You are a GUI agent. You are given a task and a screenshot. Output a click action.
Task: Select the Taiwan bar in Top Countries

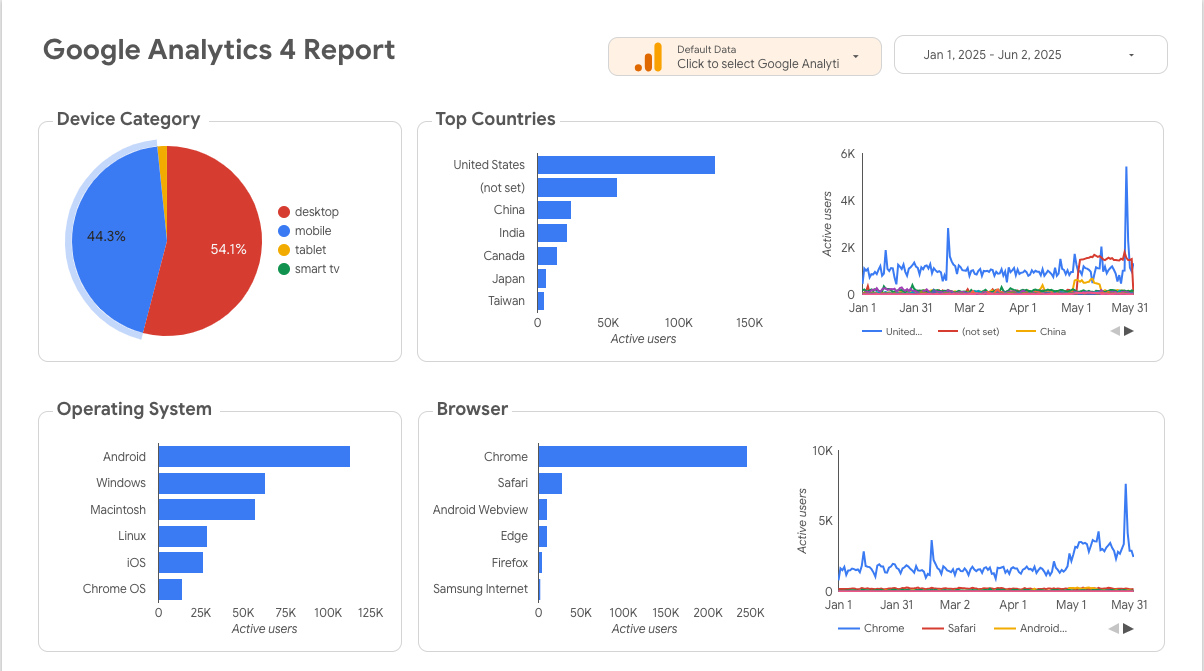(541, 301)
